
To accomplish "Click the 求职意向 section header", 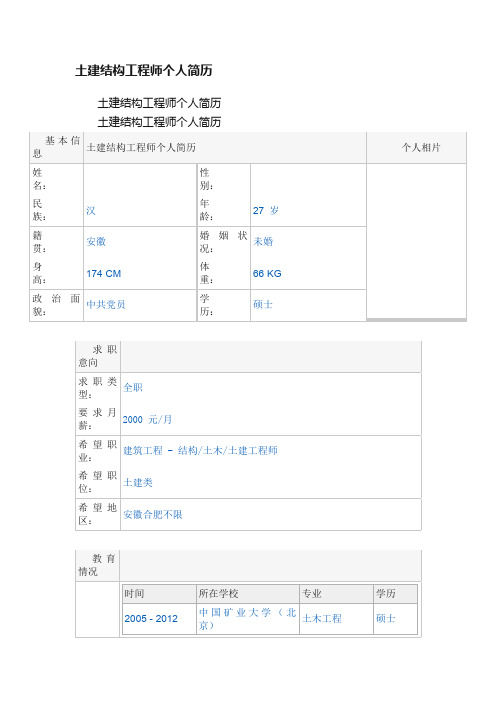I will [x=98, y=356].
